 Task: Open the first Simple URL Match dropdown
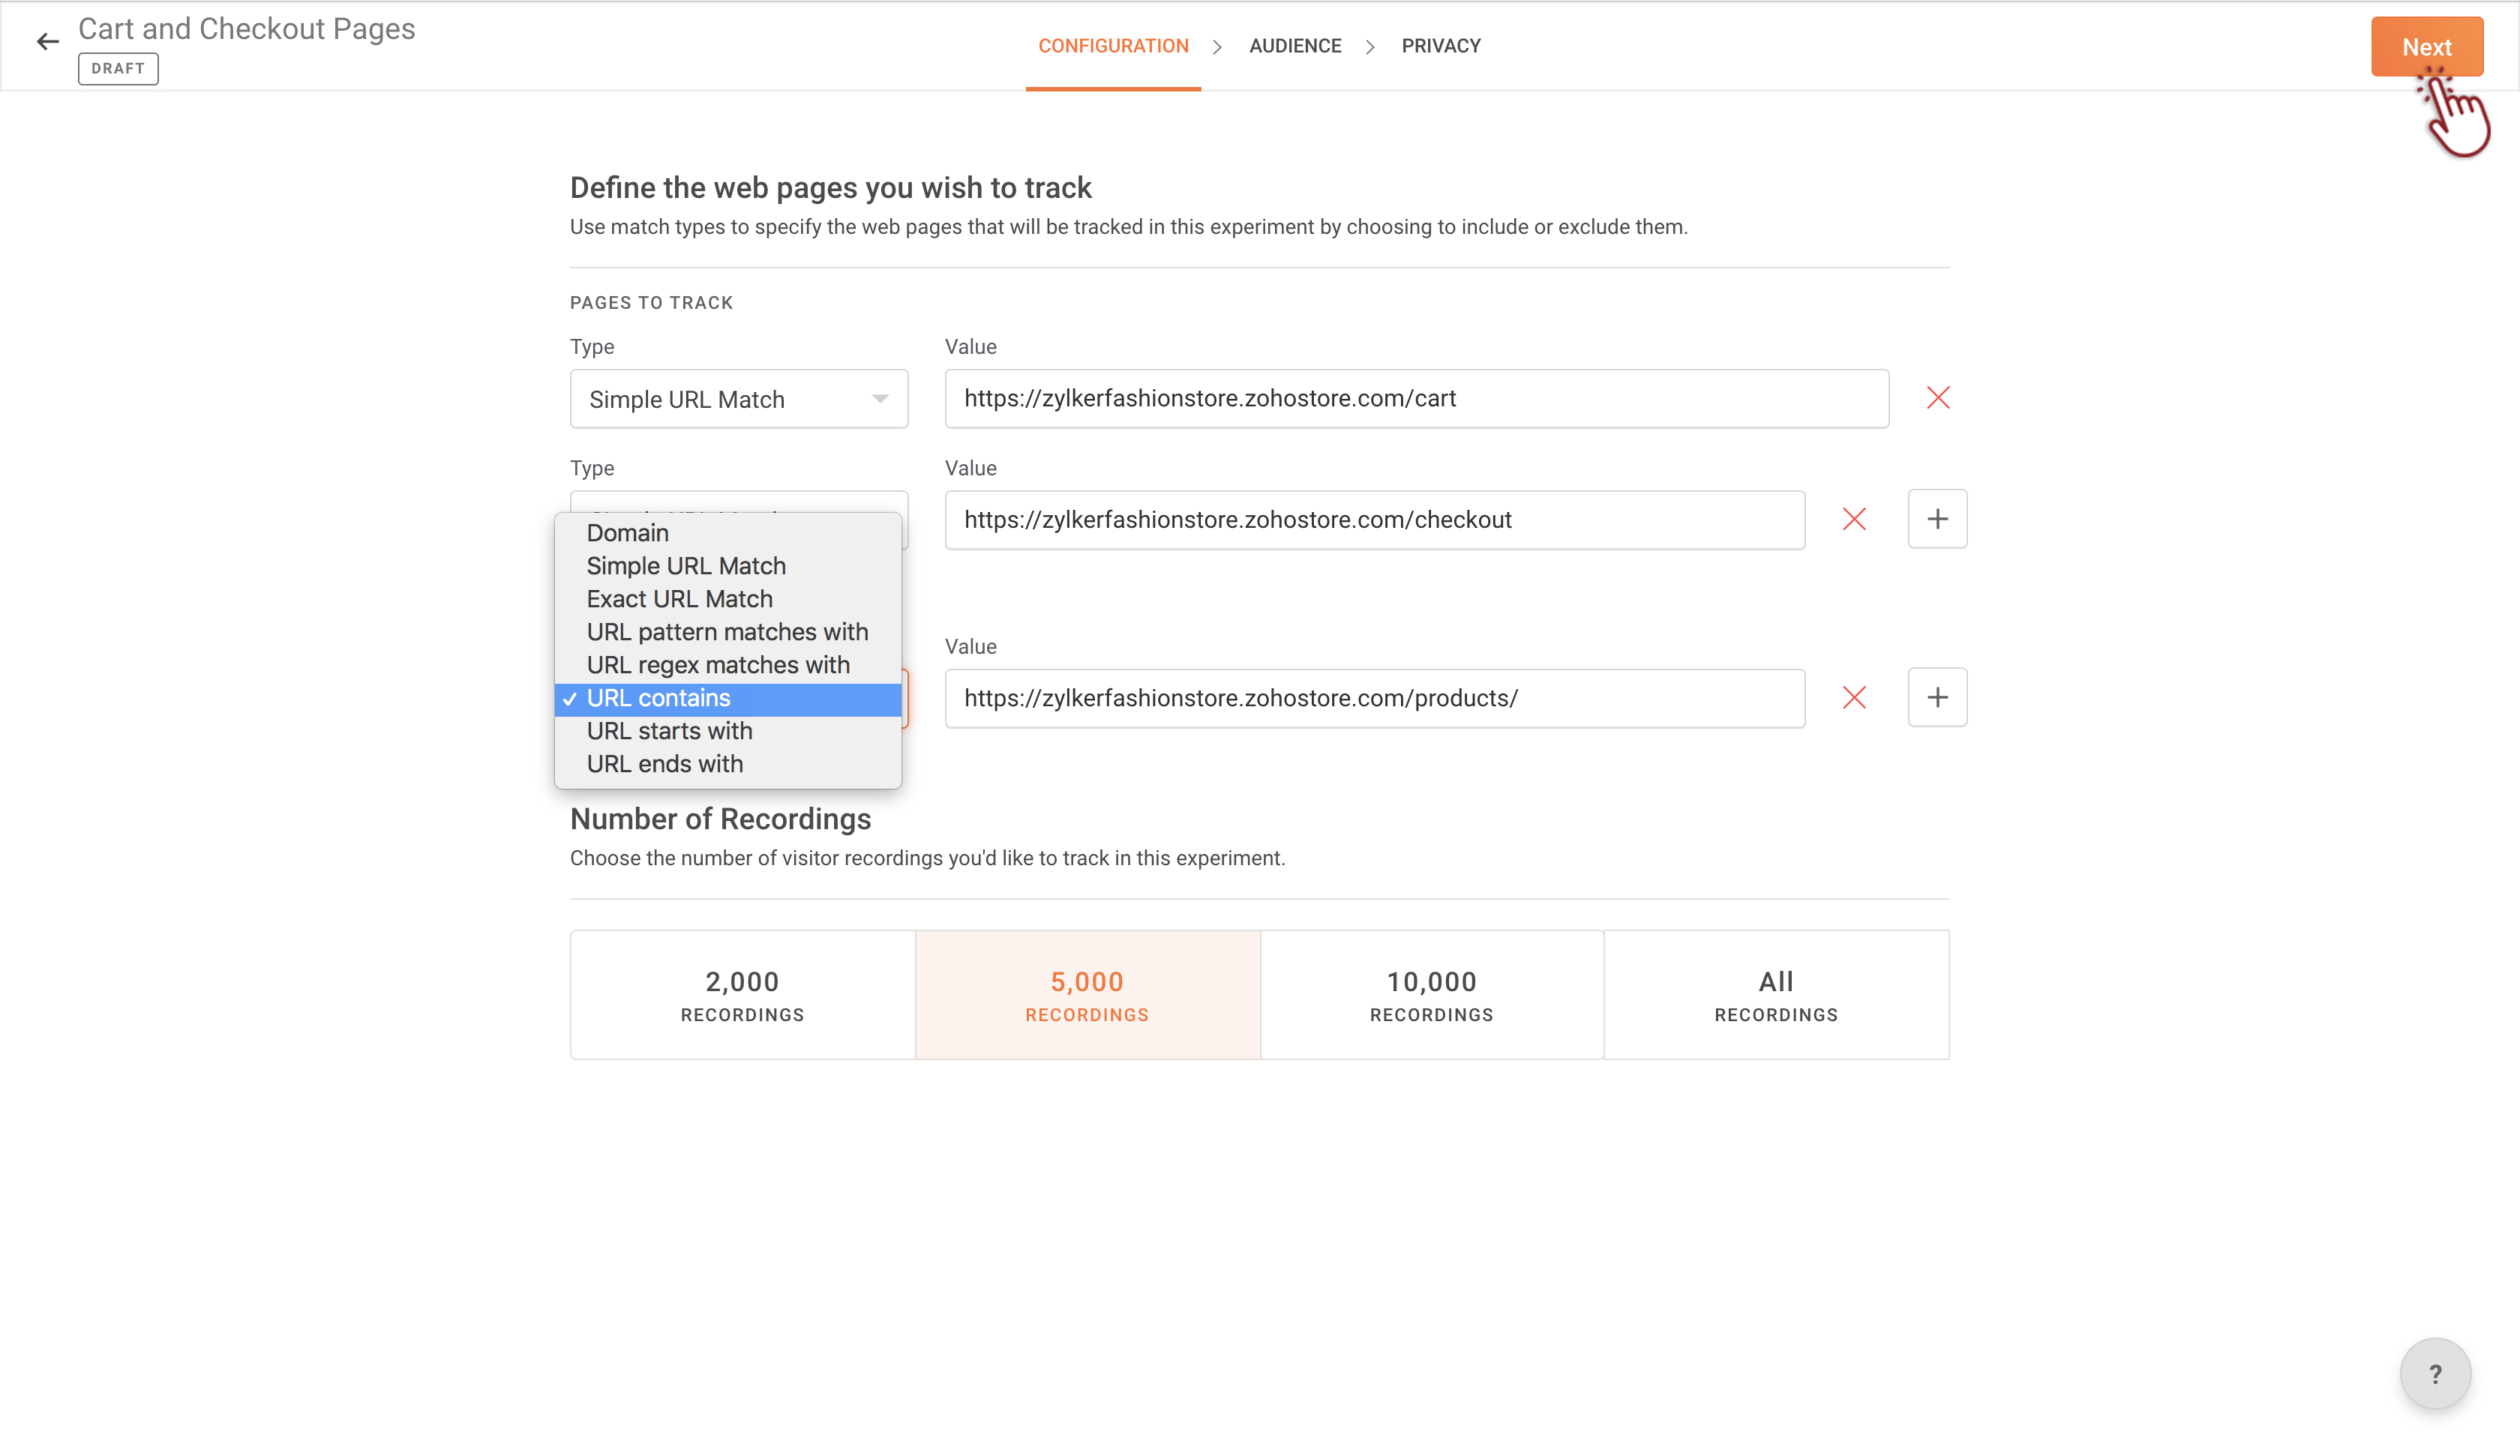coord(738,399)
